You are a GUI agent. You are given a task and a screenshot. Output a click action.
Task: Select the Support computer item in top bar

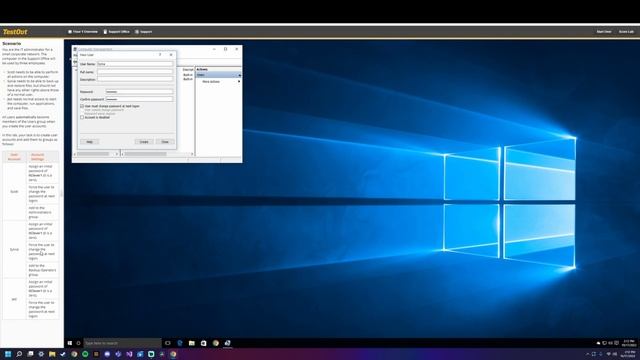(x=144, y=31)
